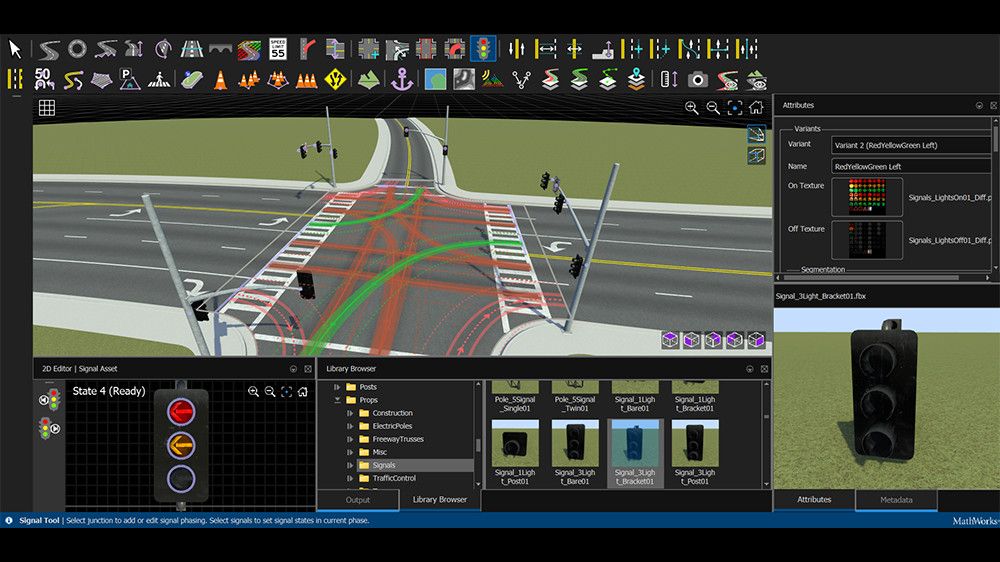Click the On Texture swatch thumbnail
Image resolution: width=1000 pixels, height=562 pixels.
867,198
